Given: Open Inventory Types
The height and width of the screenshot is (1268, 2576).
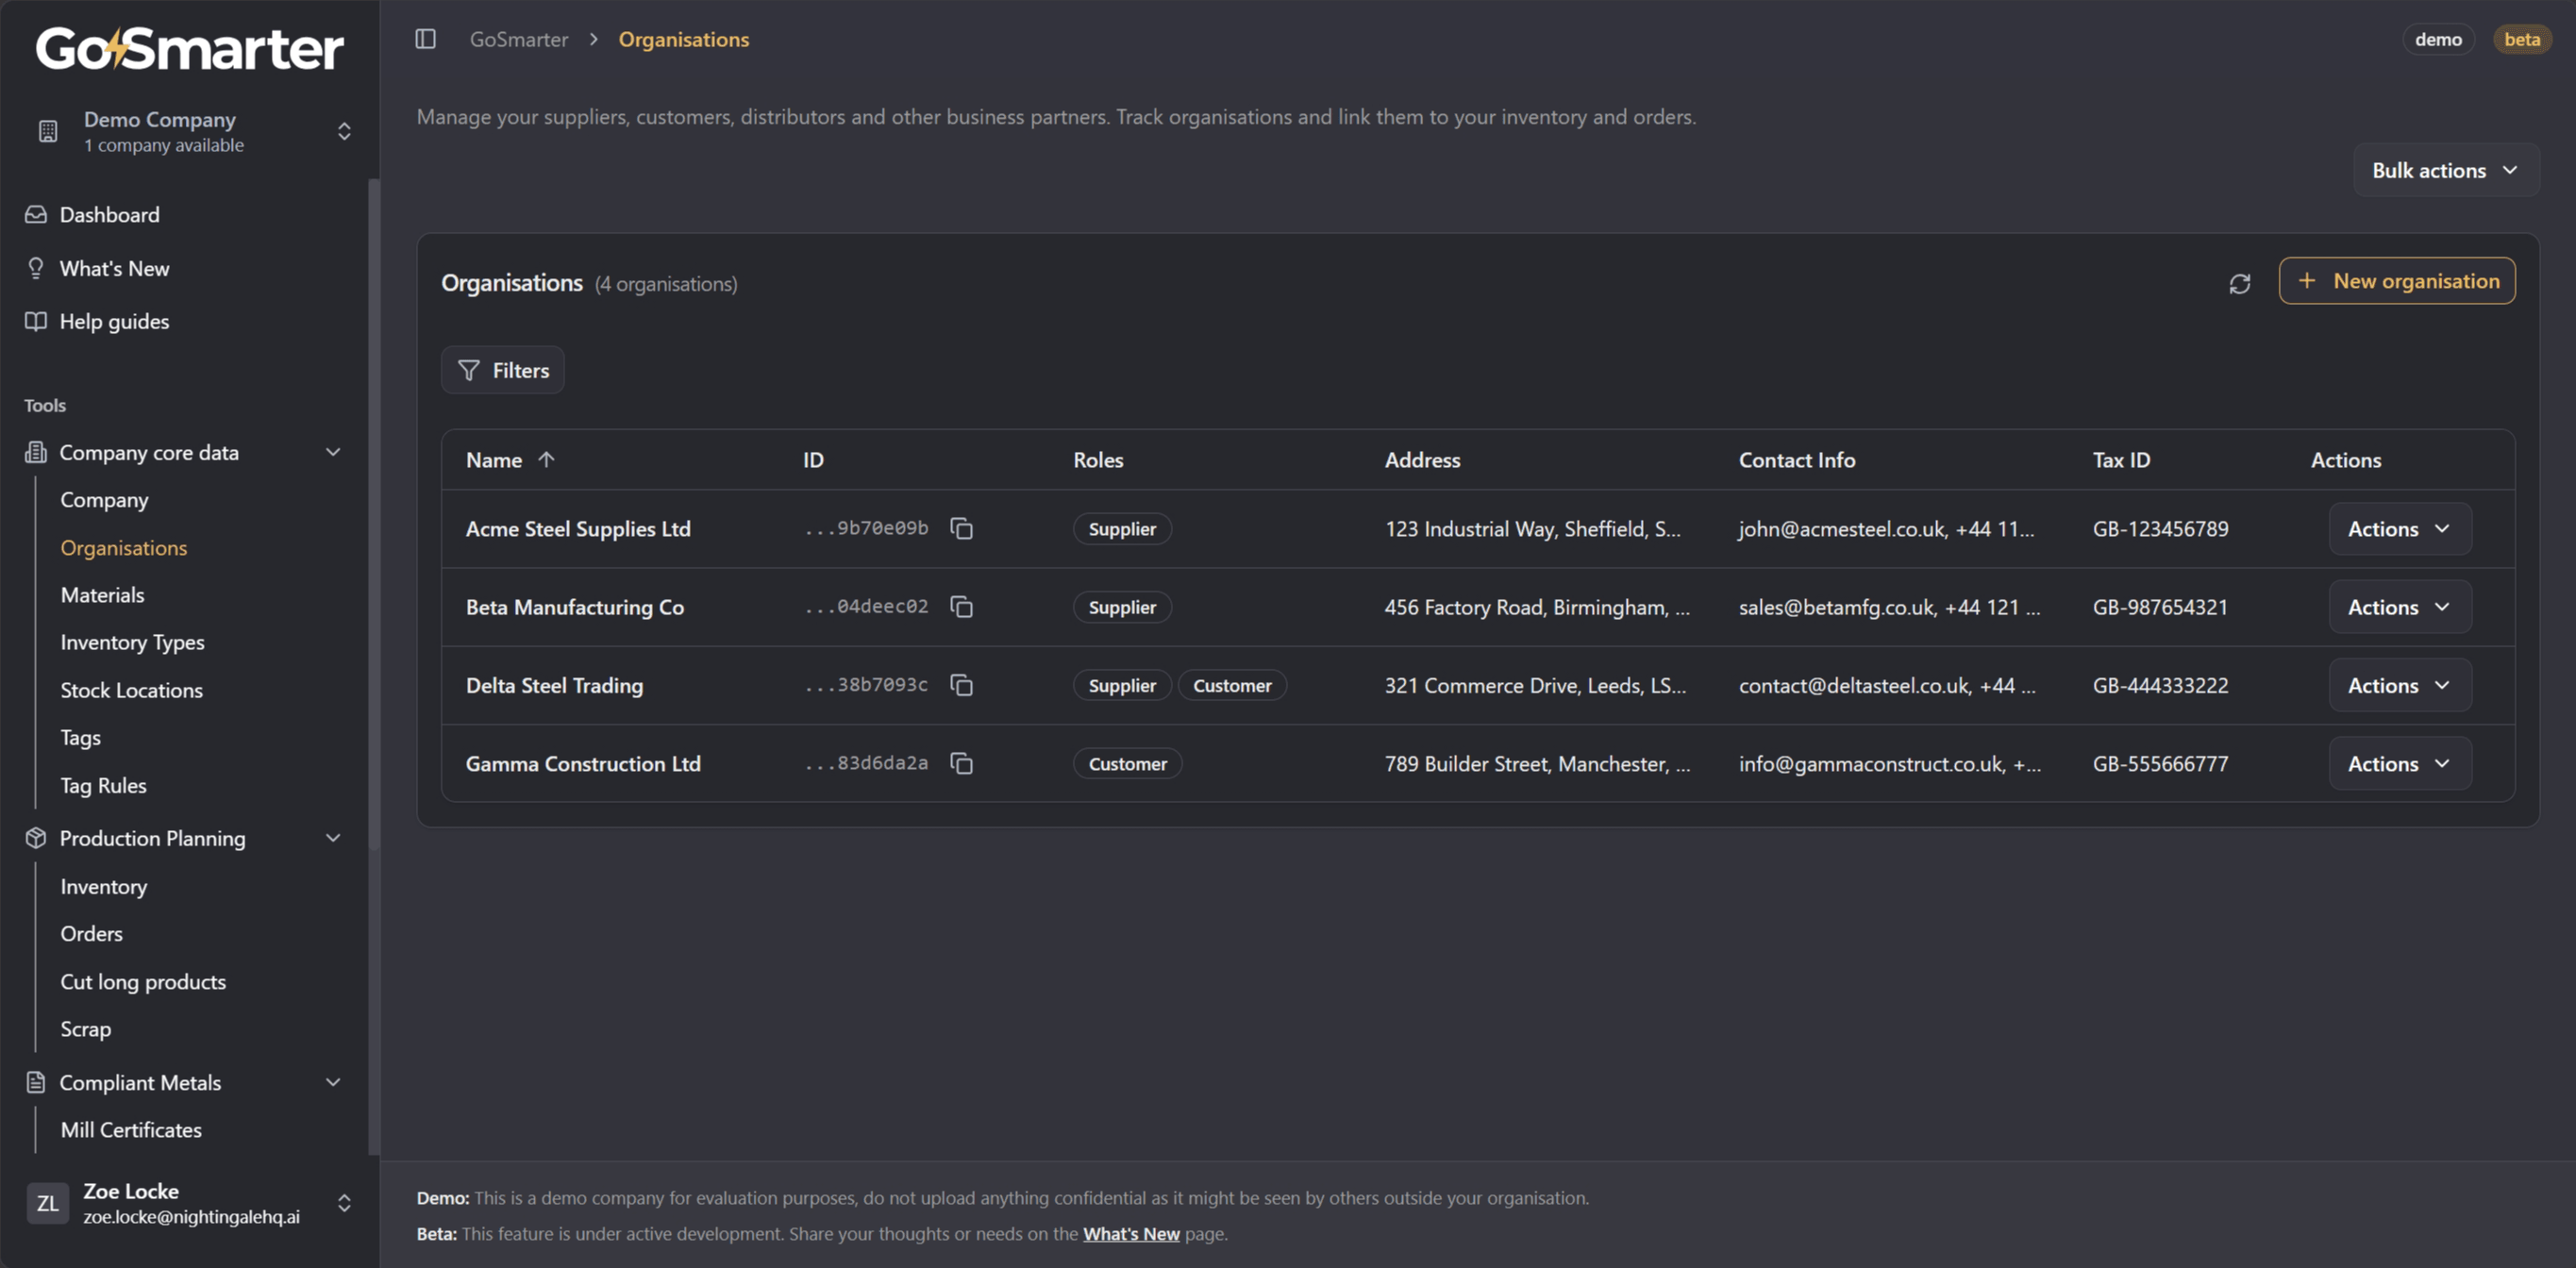Looking at the screenshot, I should [132, 642].
